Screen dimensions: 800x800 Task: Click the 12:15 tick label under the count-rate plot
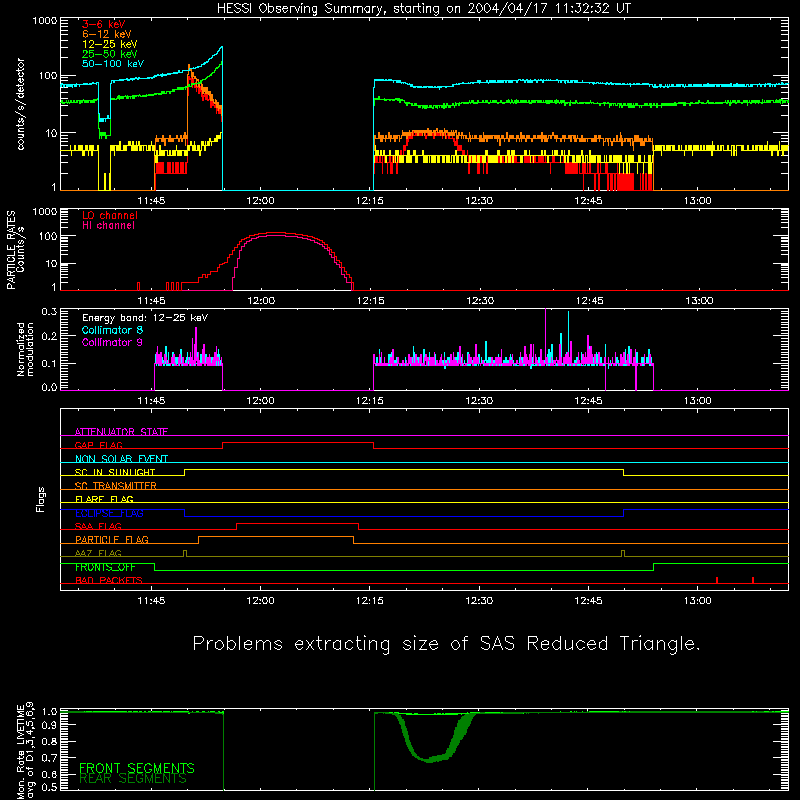coord(370,201)
